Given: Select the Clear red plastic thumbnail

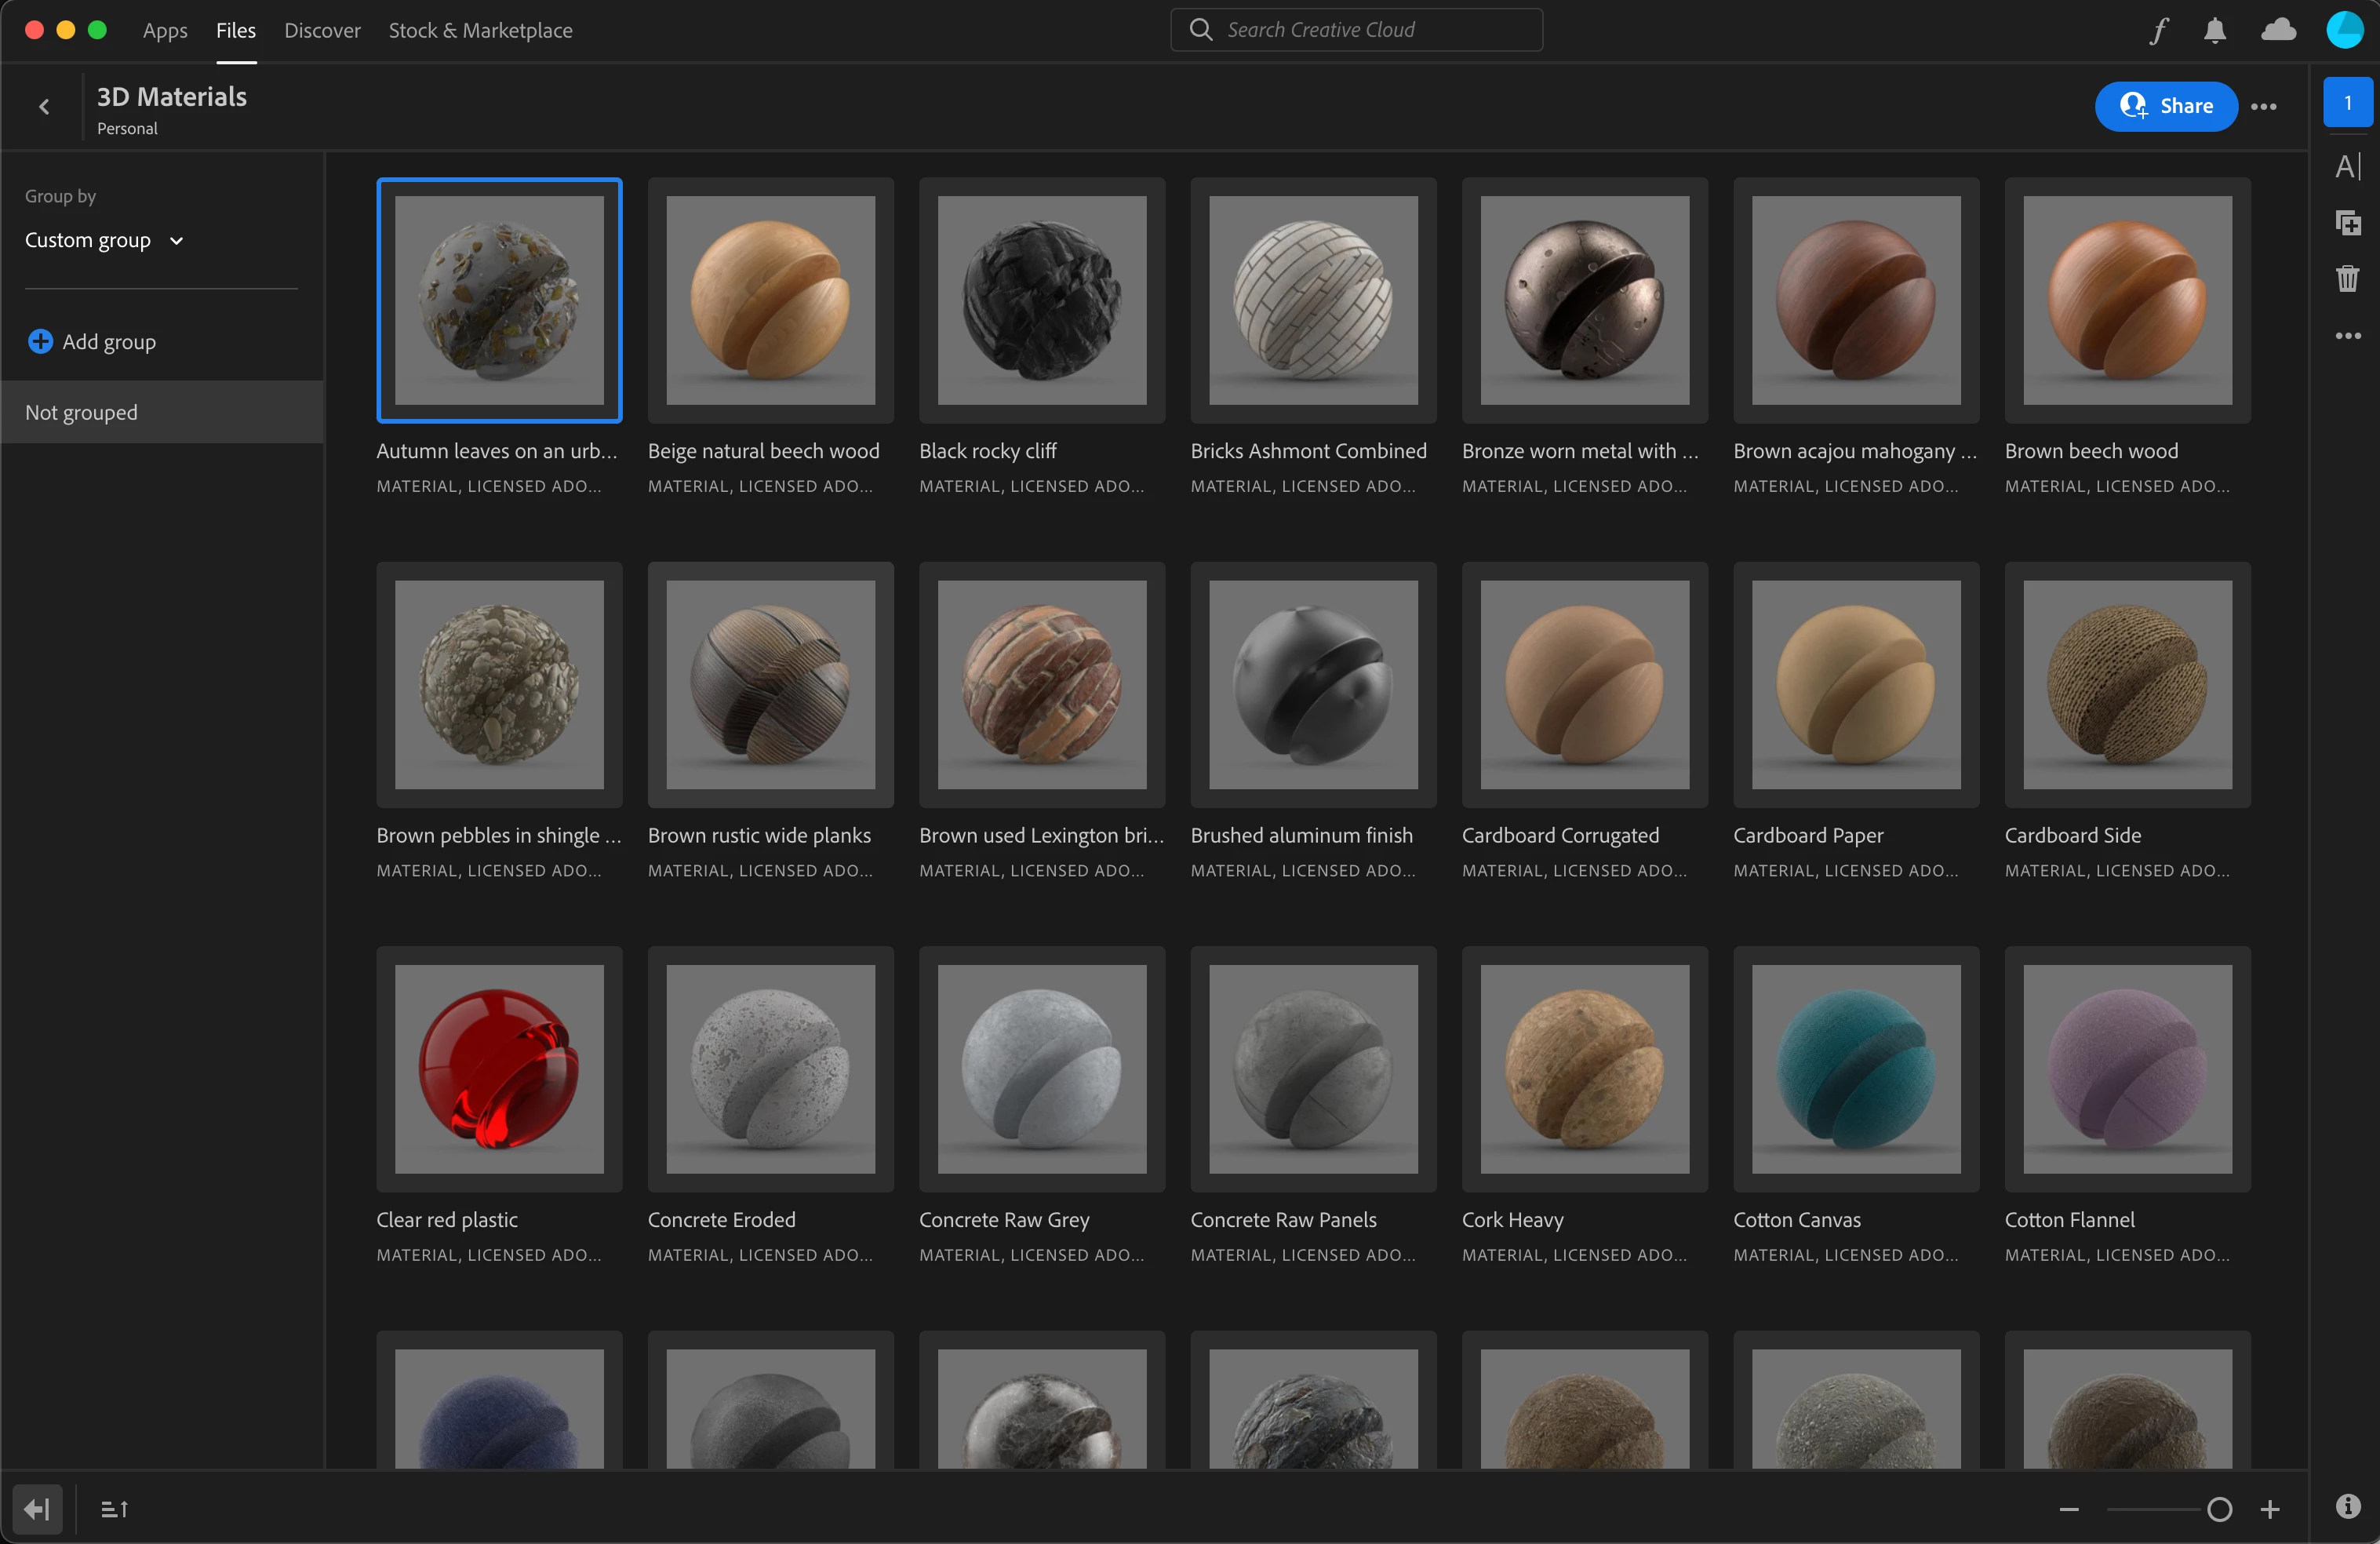Looking at the screenshot, I should 499,1069.
